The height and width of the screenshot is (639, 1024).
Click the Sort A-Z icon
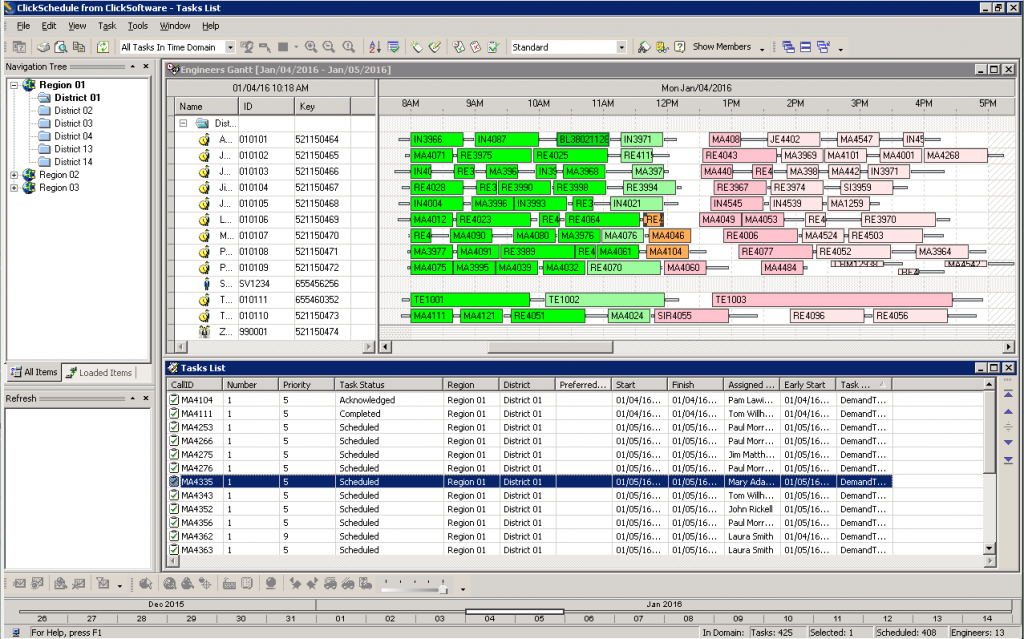coord(374,47)
